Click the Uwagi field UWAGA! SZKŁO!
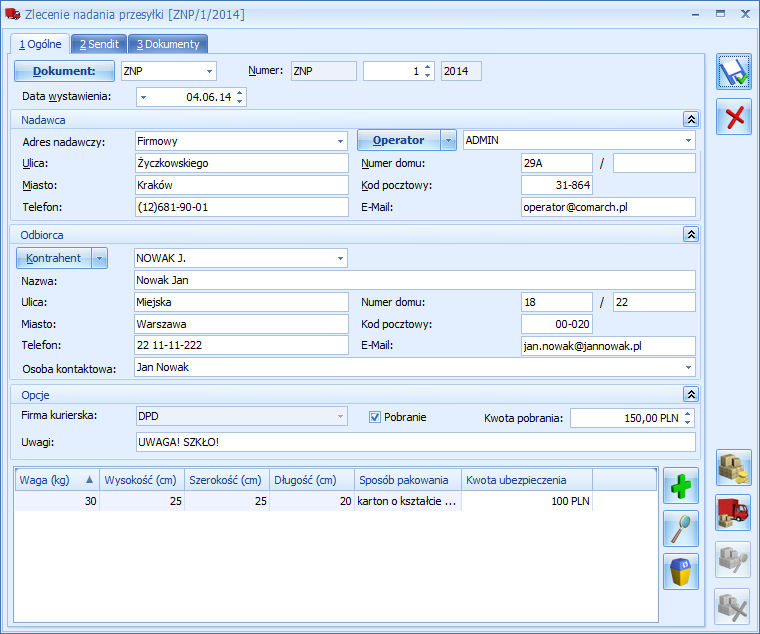The height and width of the screenshot is (634, 760). (416, 442)
